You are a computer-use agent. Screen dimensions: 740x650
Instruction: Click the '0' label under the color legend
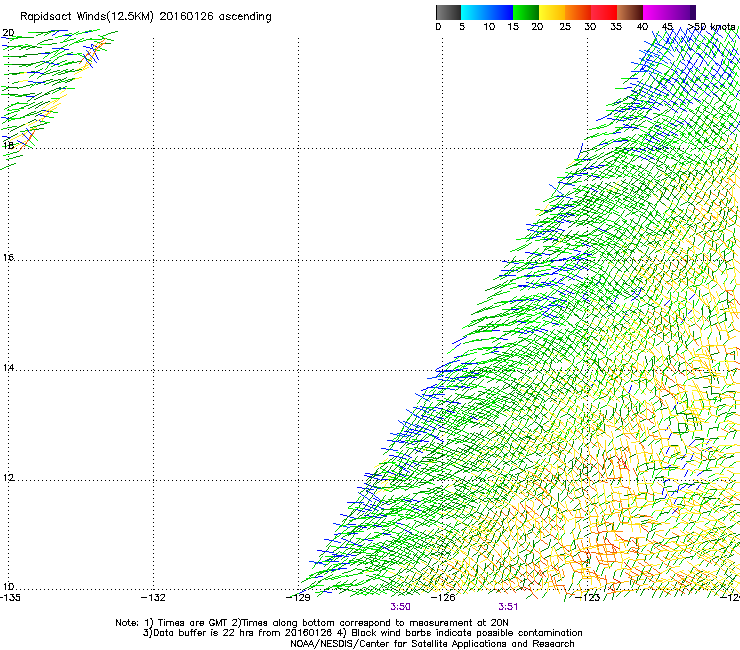438,27
